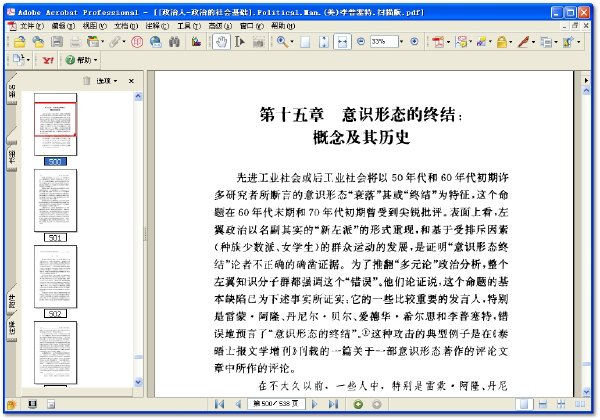Click the Open folder icon
The width and height of the screenshot is (600, 420).
[x=19, y=42]
